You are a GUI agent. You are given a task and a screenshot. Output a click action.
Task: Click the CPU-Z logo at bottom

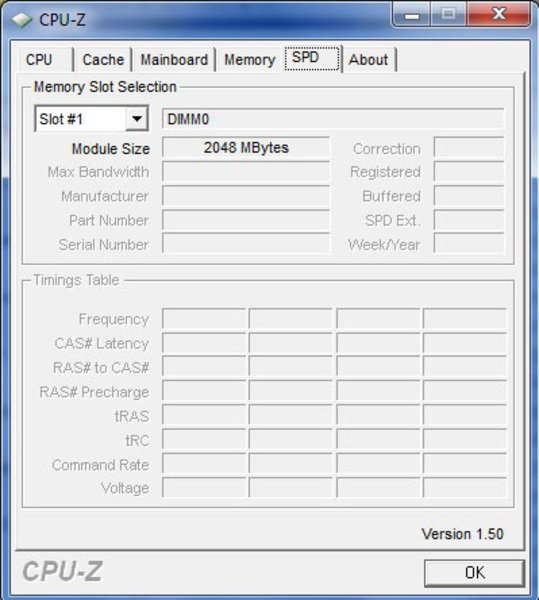[x=62, y=572]
